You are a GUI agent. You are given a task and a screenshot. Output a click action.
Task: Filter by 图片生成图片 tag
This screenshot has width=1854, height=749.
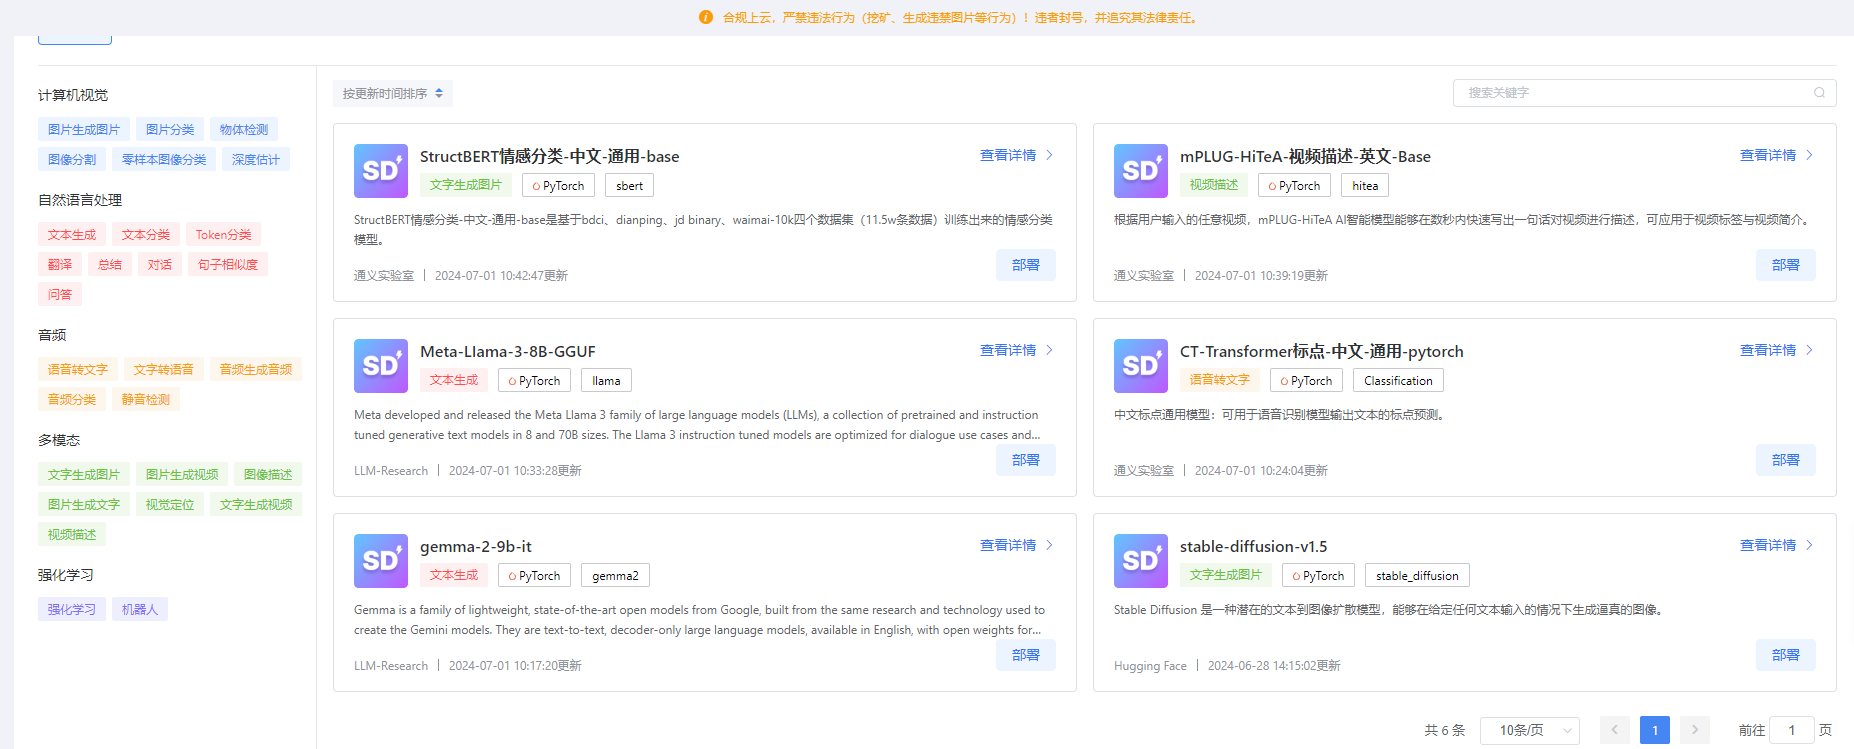pos(84,129)
